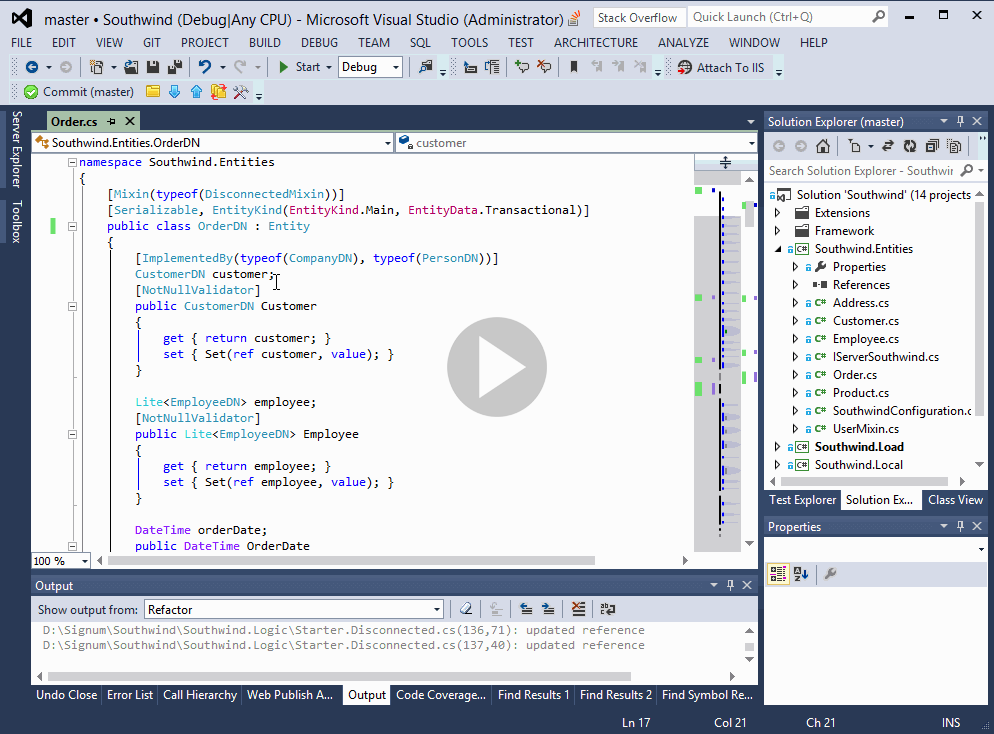Click the Start debugging button
Viewport: 994px width, 734px height.
[299, 67]
